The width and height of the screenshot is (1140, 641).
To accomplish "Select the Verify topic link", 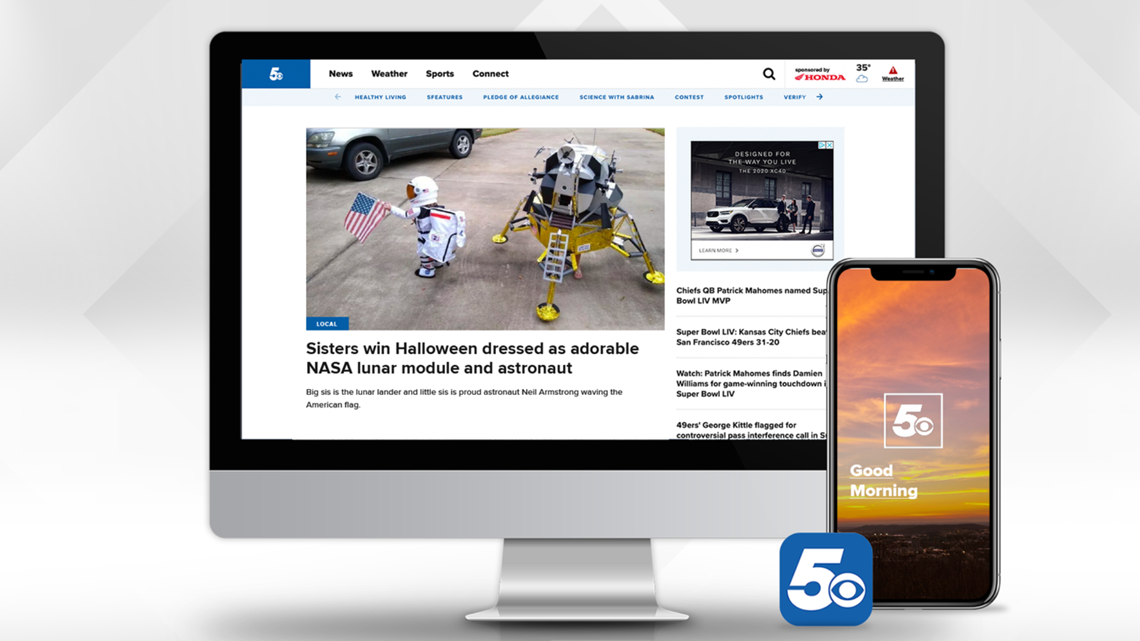I will [796, 97].
